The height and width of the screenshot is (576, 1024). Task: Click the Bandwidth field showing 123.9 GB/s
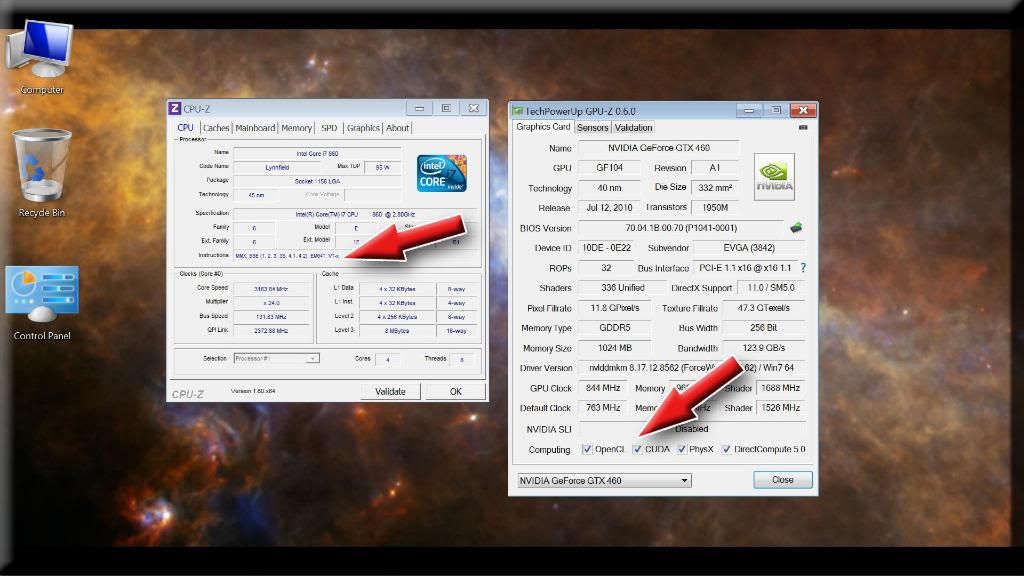point(763,348)
